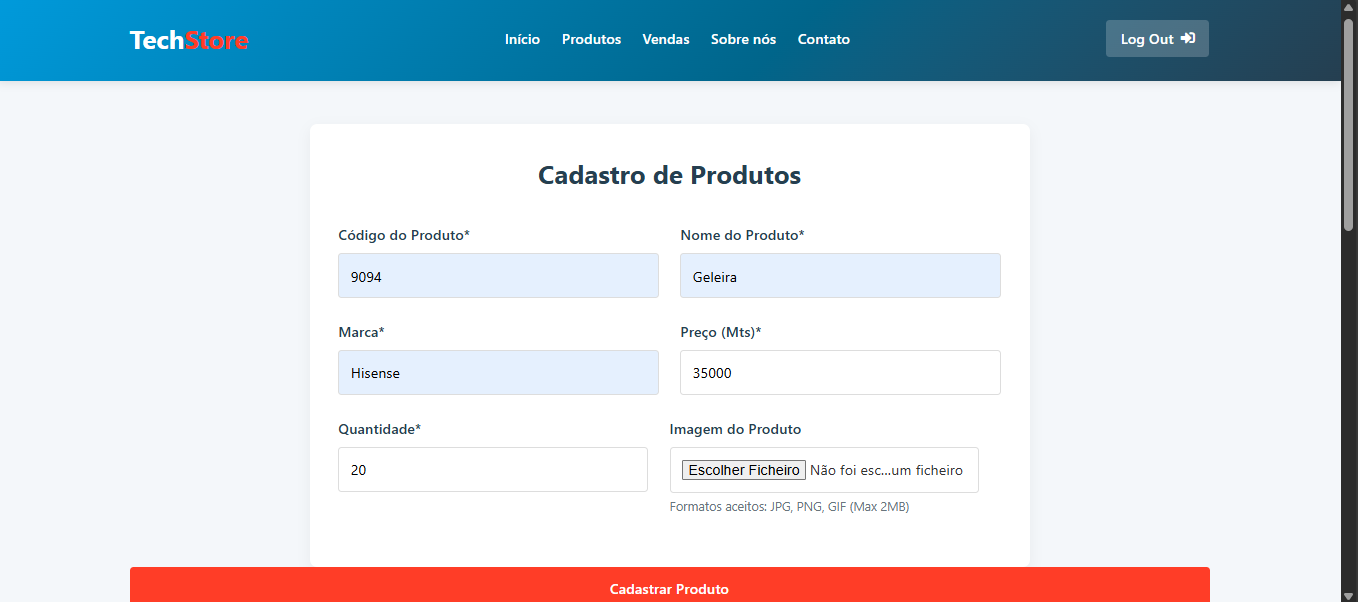Click the scrollbar up arrow
The height and width of the screenshot is (602, 1358).
[1349, 7]
